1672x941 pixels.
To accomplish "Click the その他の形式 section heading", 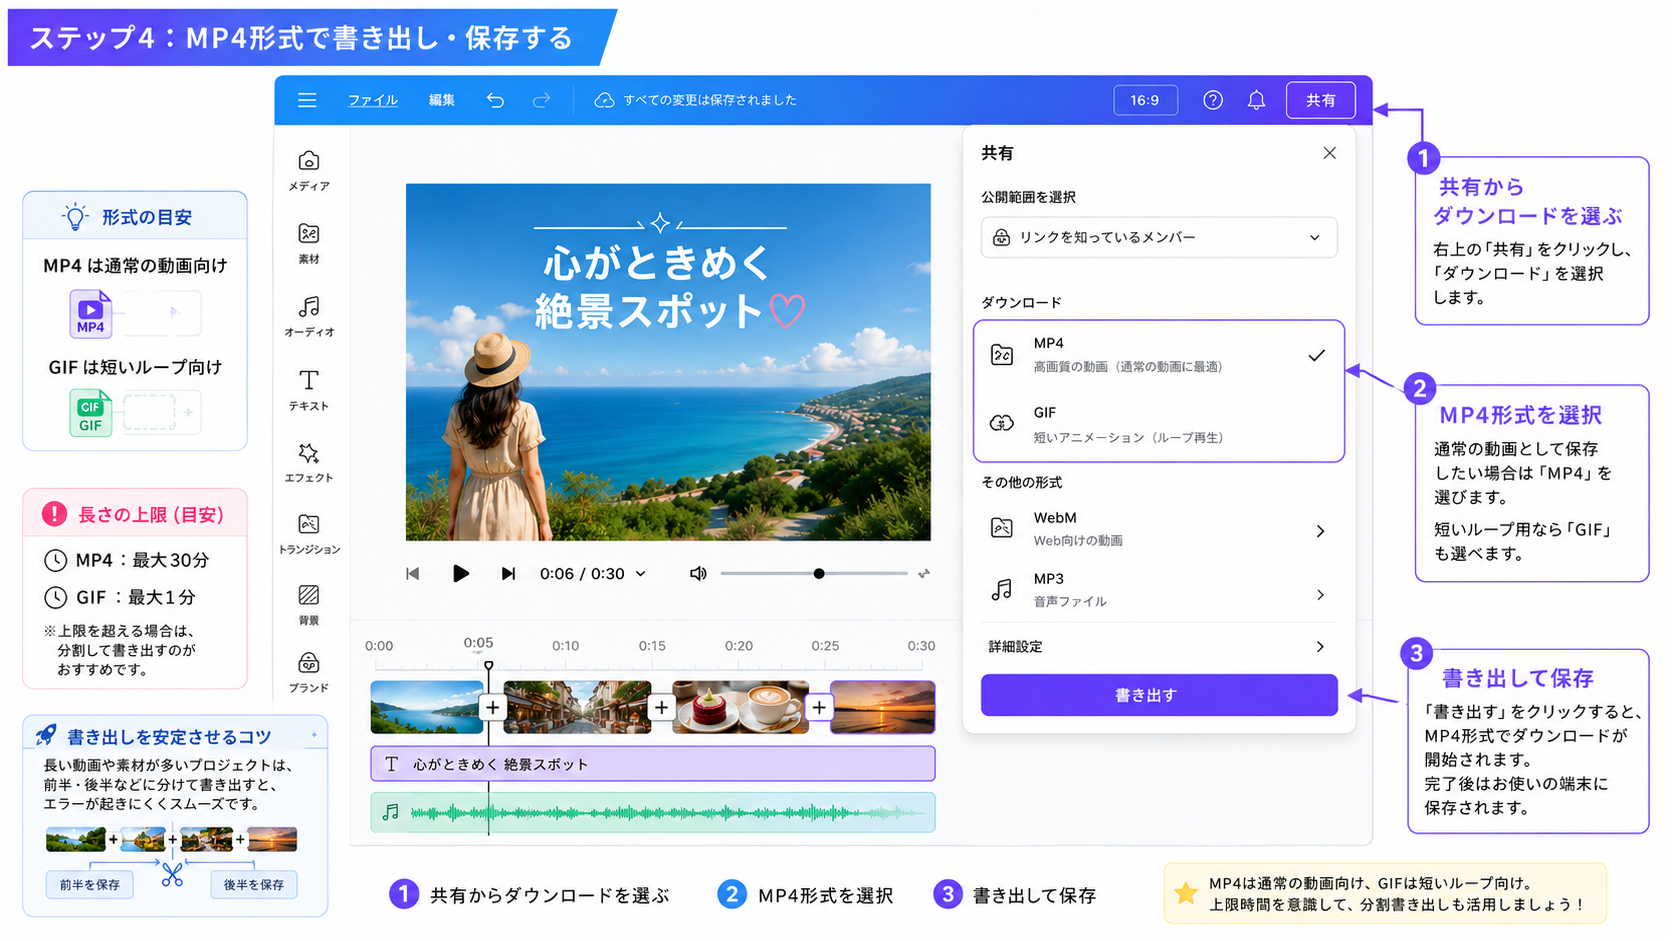I will pos(1021,482).
